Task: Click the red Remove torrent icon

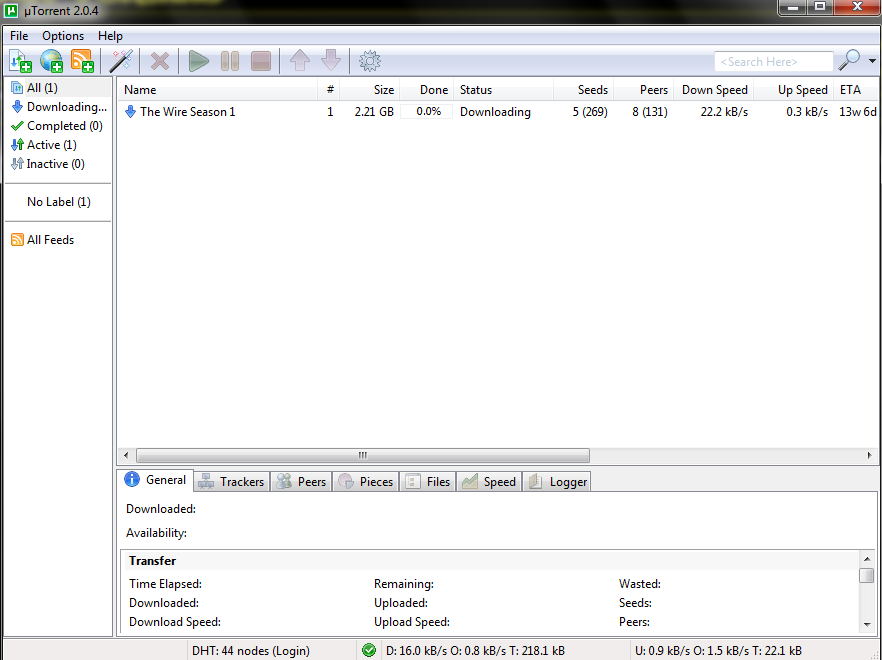Action: 159,61
